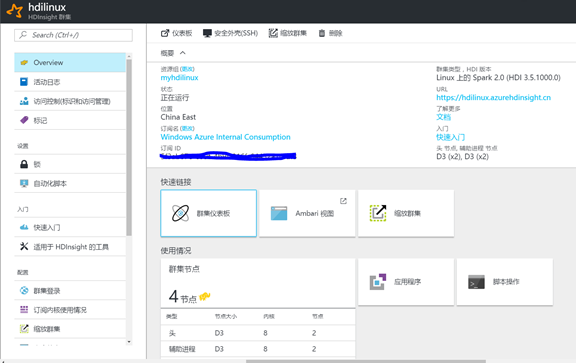Click Linux 上的 Spark 2.0 cluster type text
576x363 pixels.
(x=498, y=78)
